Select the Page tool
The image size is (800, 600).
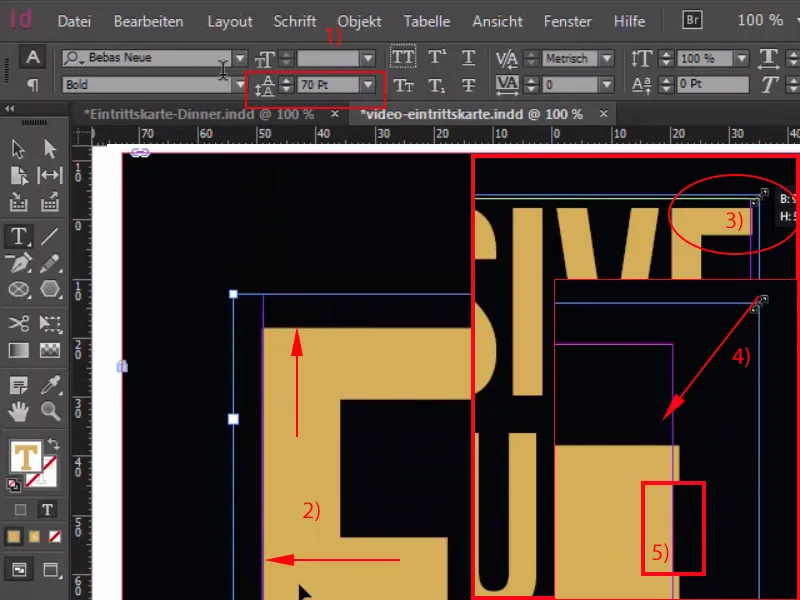(18, 176)
